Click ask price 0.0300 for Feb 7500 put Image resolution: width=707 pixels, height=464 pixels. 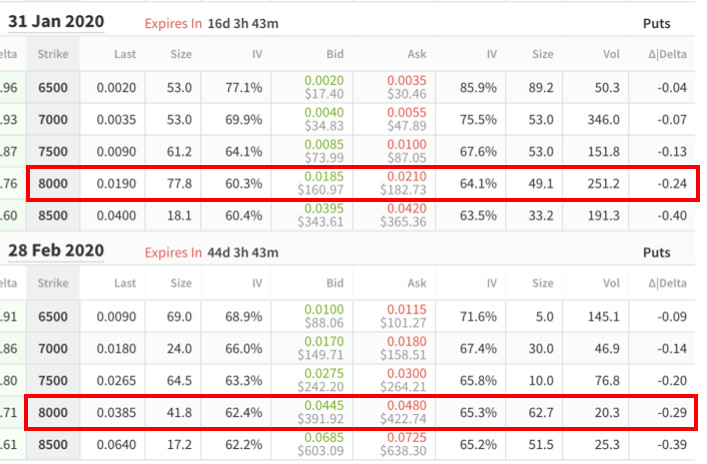pyautogui.click(x=406, y=373)
